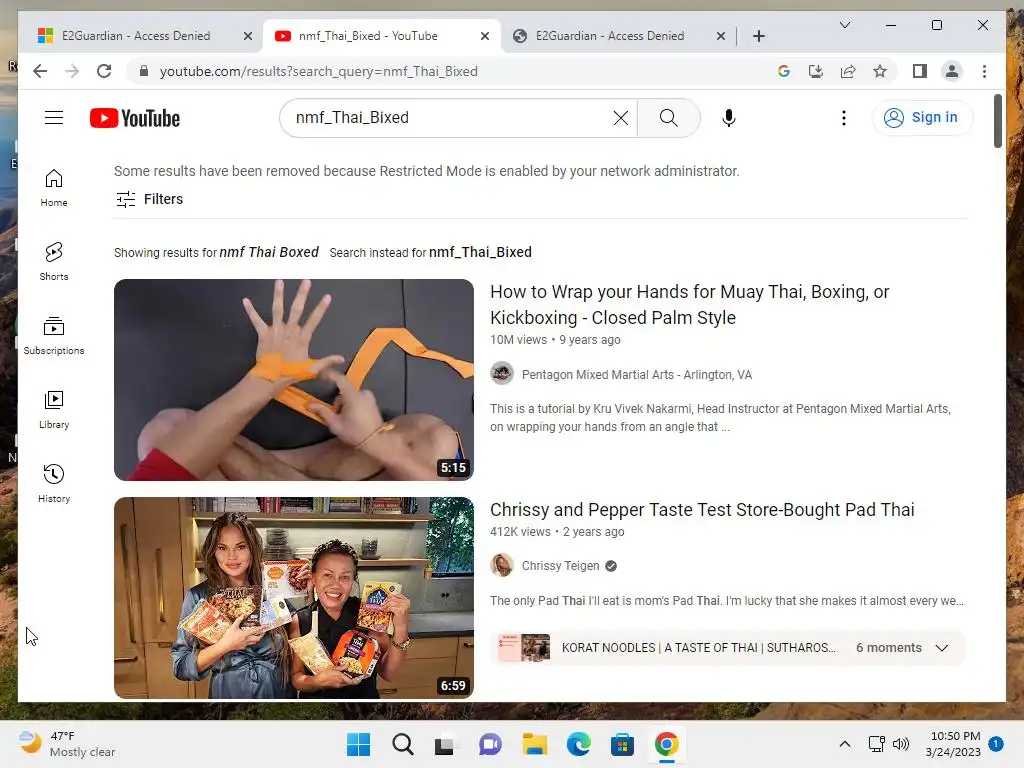The height and width of the screenshot is (768, 1024).
Task: Go forward in browser
Action: [x=72, y=71]
